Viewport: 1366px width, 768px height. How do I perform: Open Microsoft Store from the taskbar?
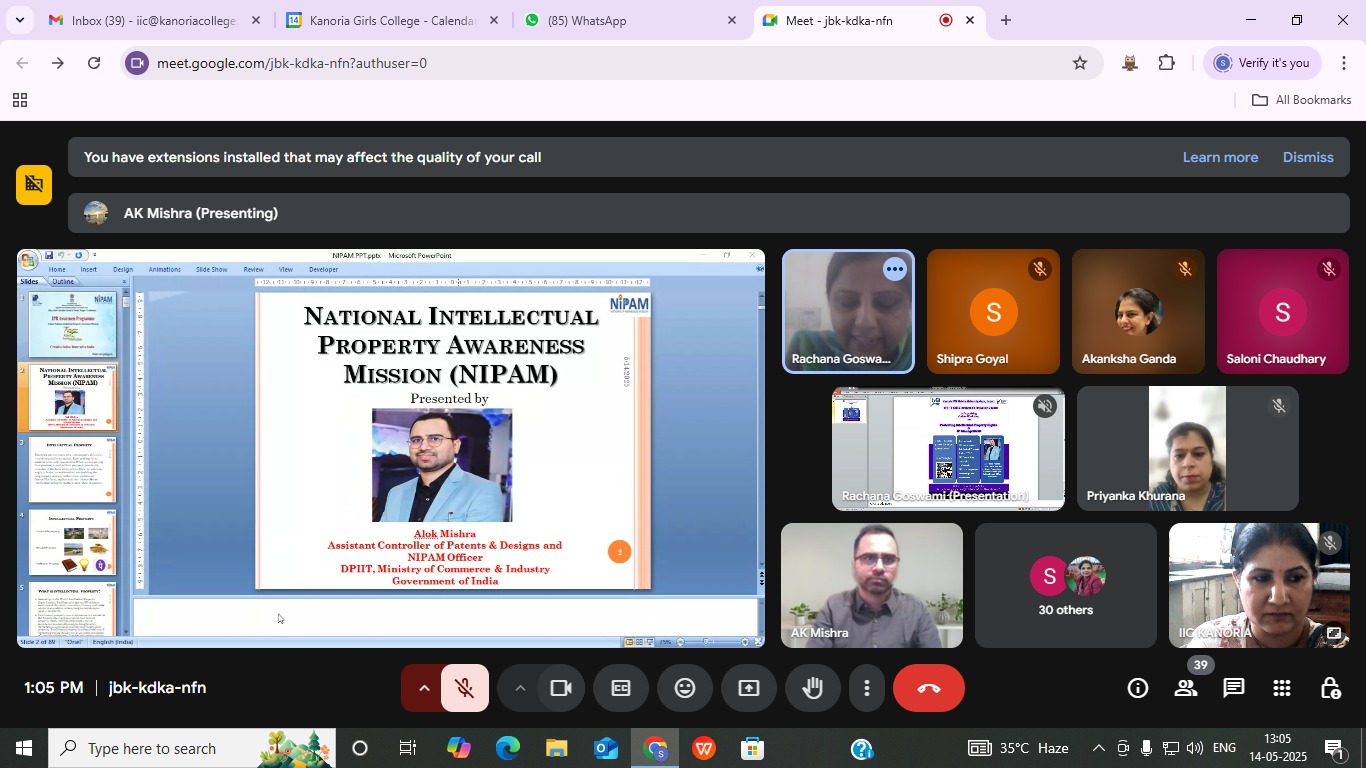[x=753, y=748]
